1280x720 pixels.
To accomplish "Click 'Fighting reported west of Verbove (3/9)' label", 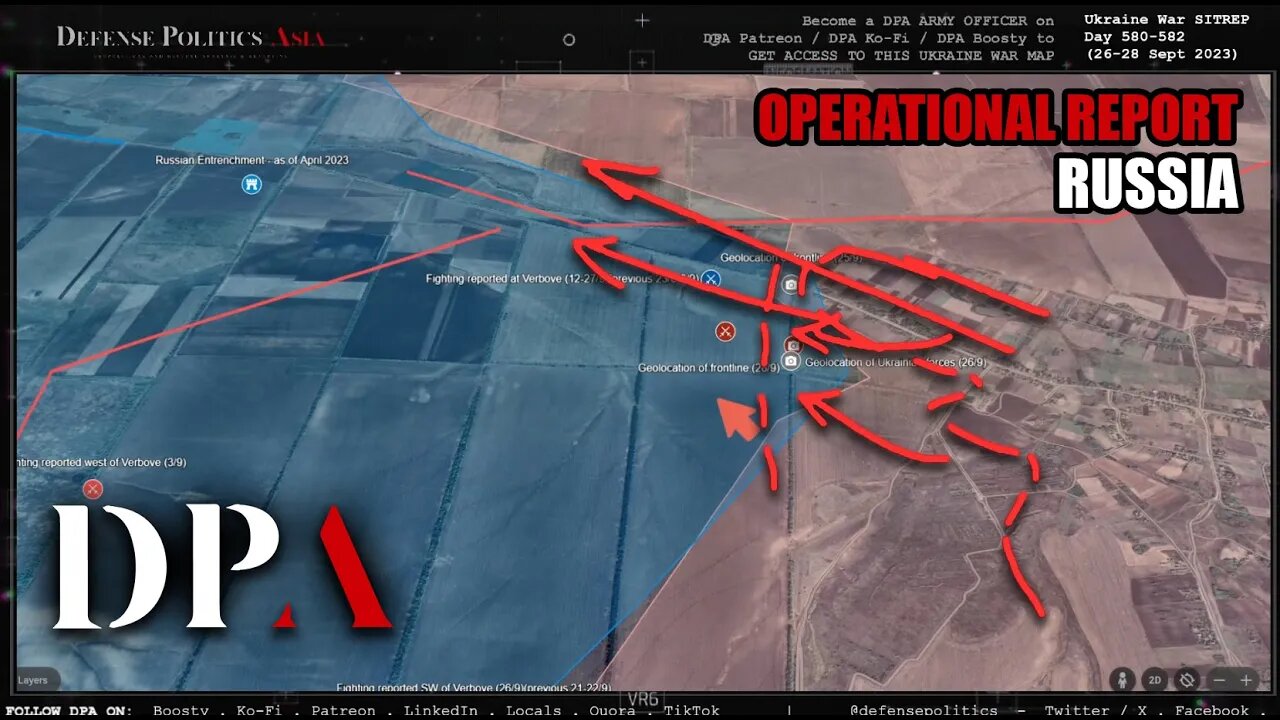I will coord(100,463).
